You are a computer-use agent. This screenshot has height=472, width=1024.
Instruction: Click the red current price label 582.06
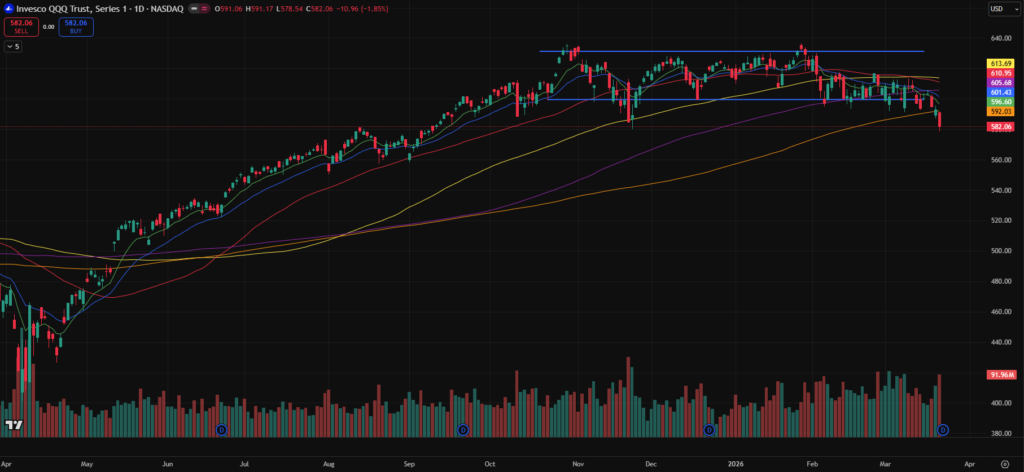pyautogui.click(x=1000, y=127)
